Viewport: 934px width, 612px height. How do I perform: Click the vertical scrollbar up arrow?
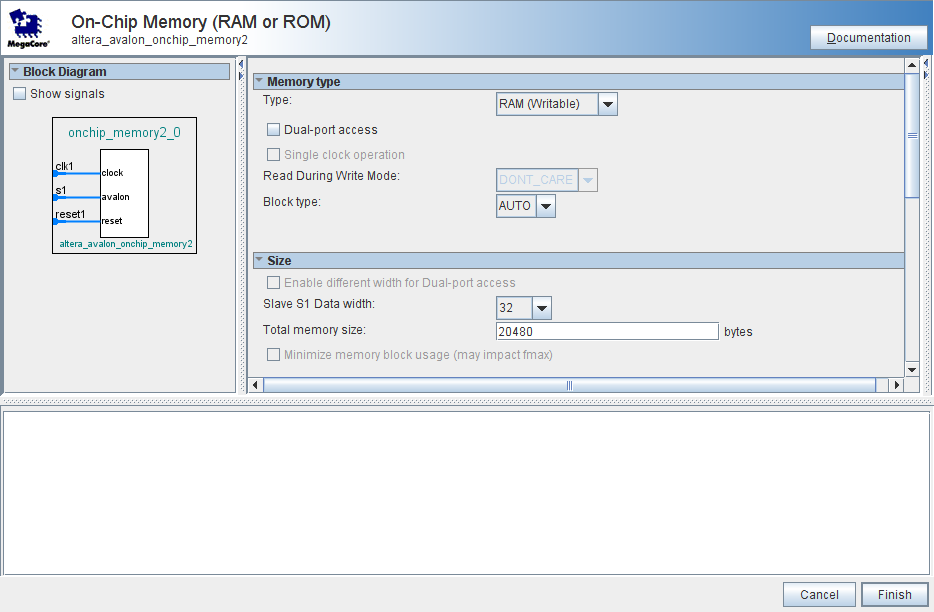click(x=911, y=66)
